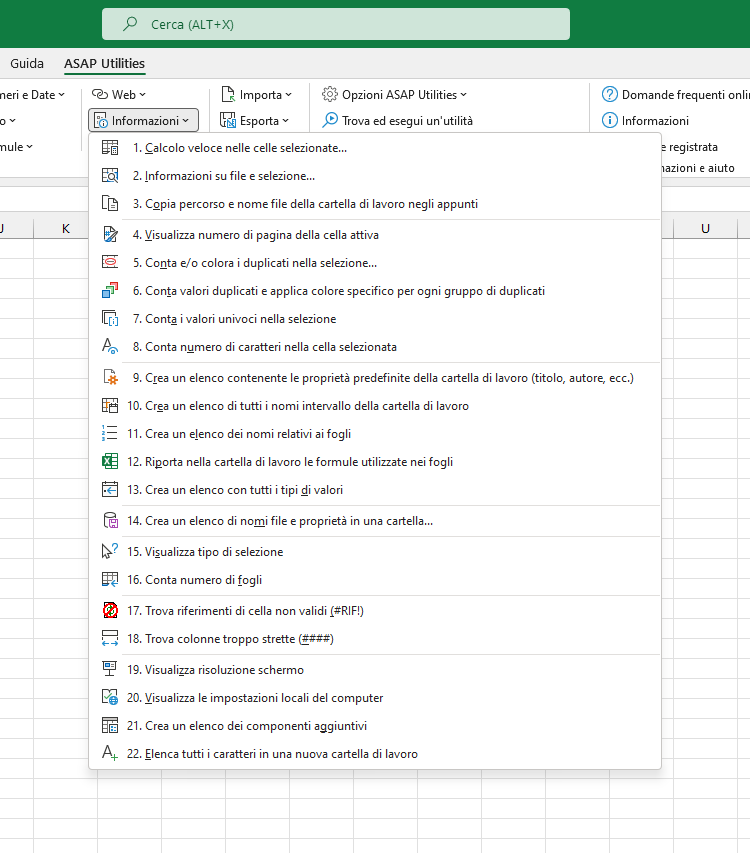Viewport: 750px width, 853px height.
Task: Click the icon for elenco nomi file in cartella
Action: [x=110, y=521]
